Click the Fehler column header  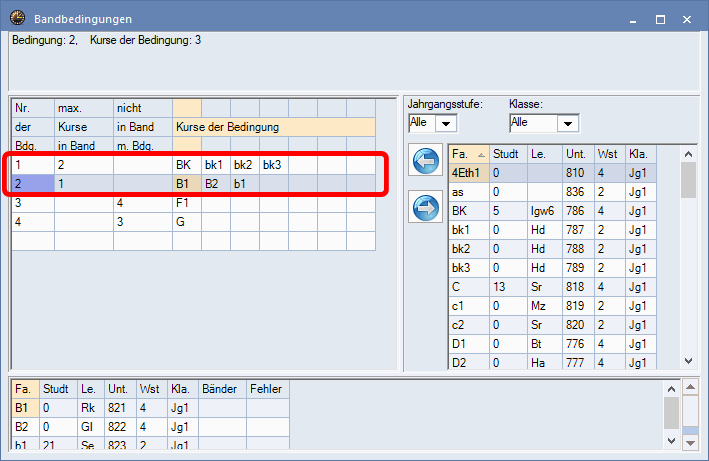coord(267,389)
